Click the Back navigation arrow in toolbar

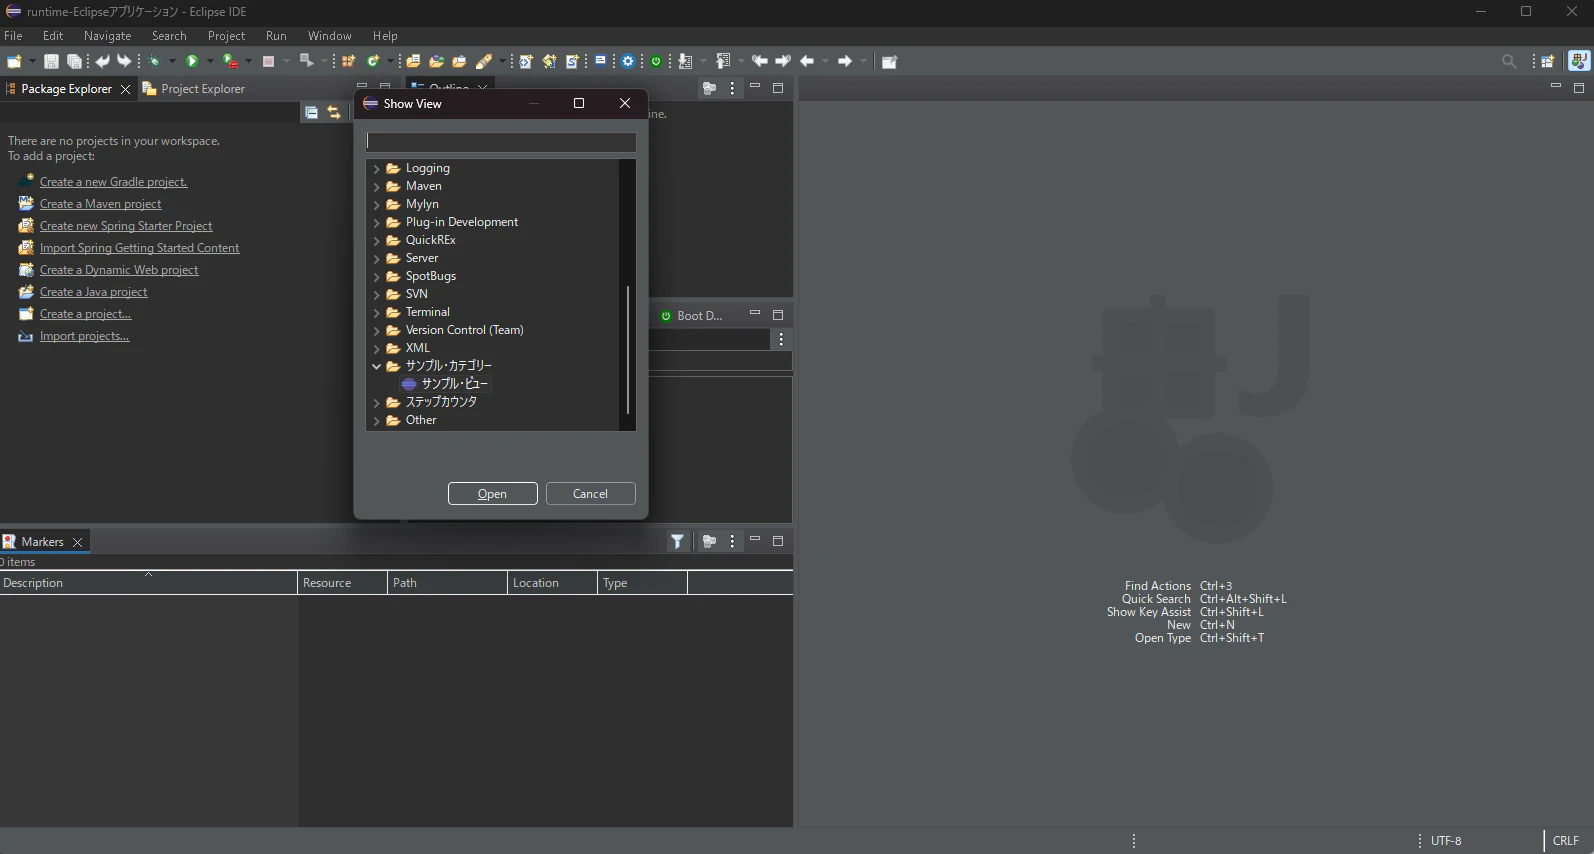click(807, 61)
